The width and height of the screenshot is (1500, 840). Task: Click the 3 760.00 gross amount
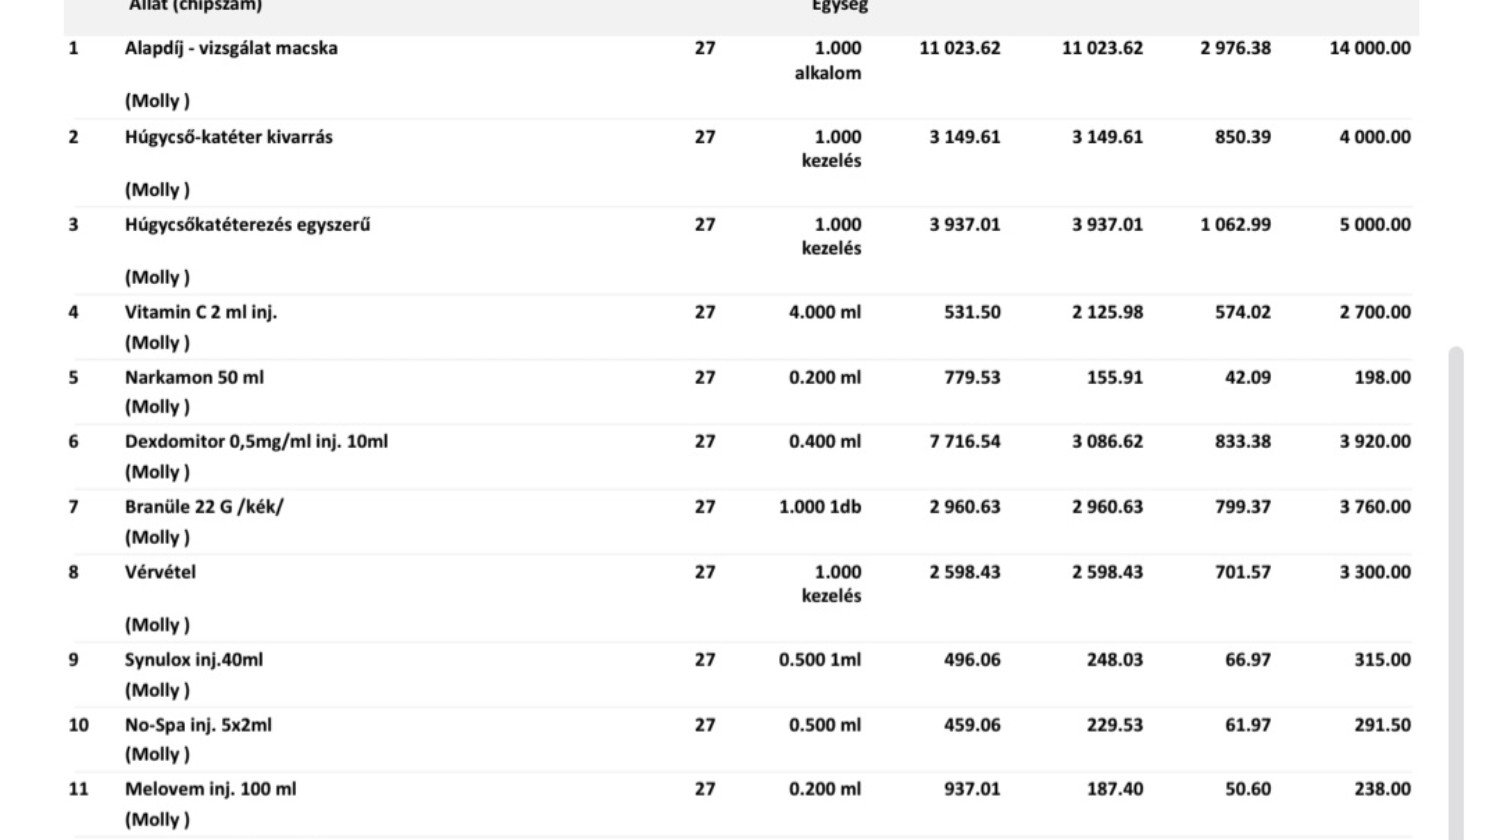1374,507
